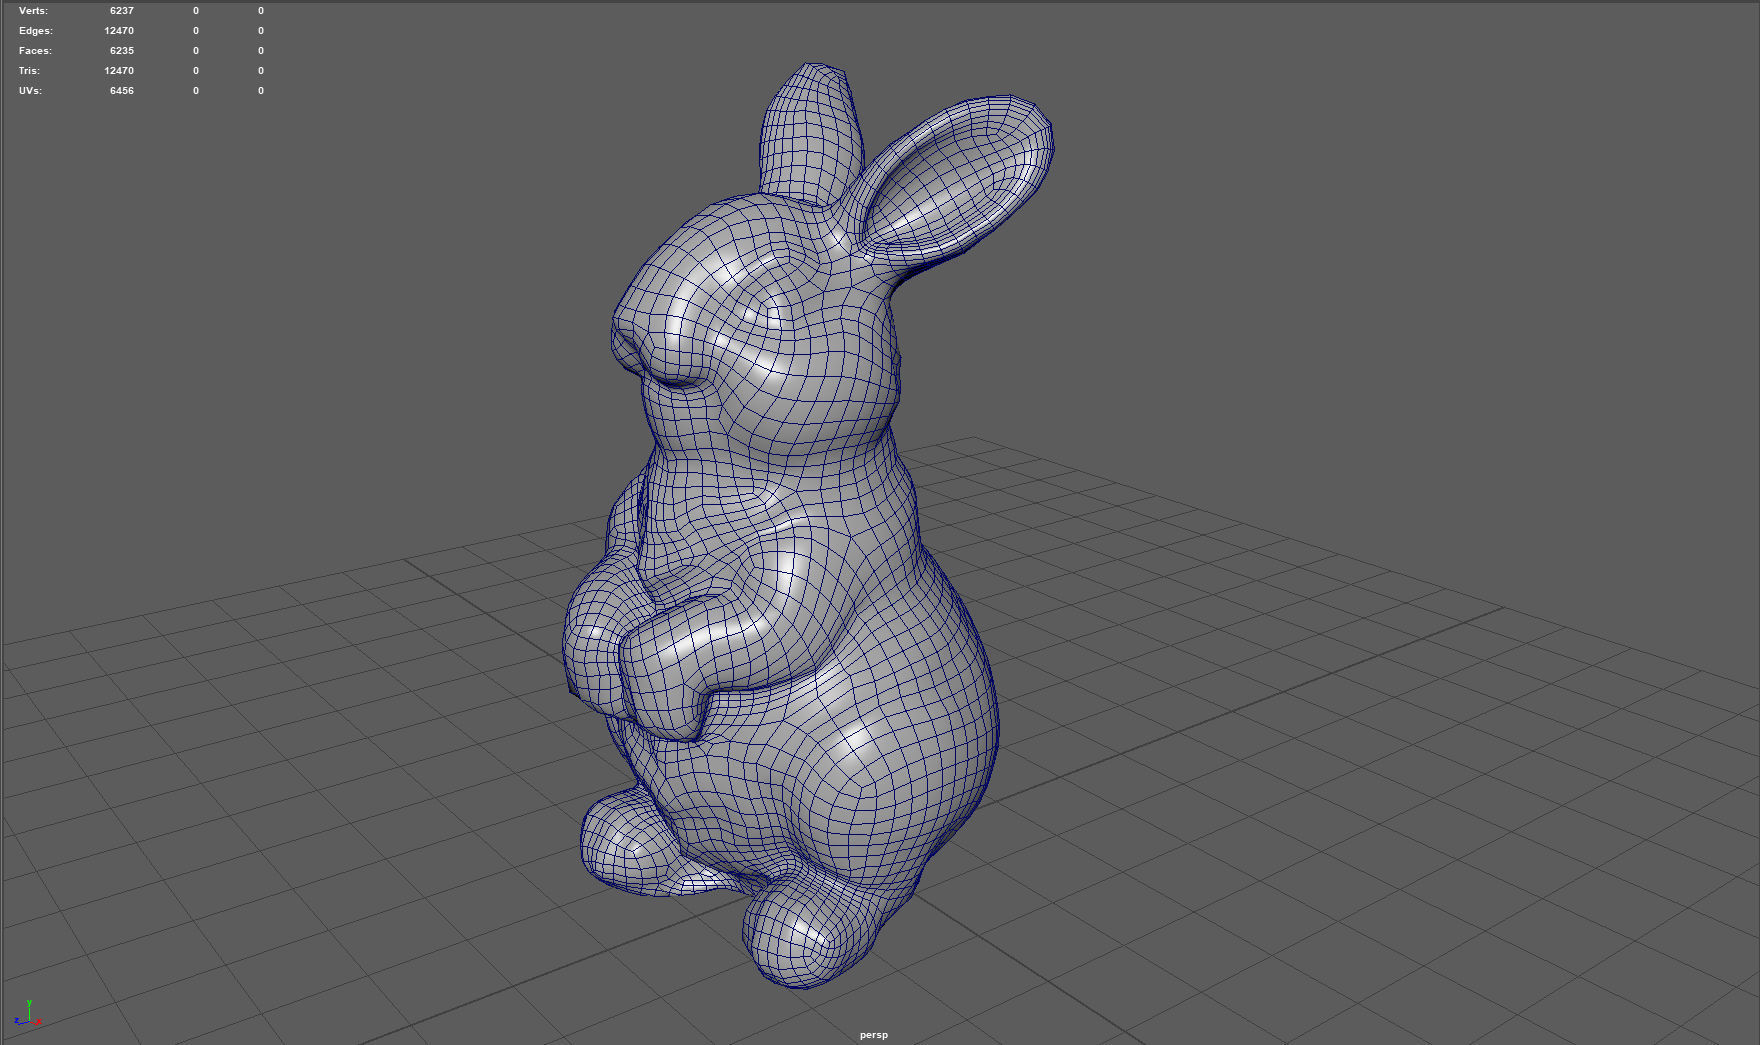The height and width of the screenshot is (1045, 1760).
Task: Select the "Tris:" heads-up display label
Action: point(29,71)
